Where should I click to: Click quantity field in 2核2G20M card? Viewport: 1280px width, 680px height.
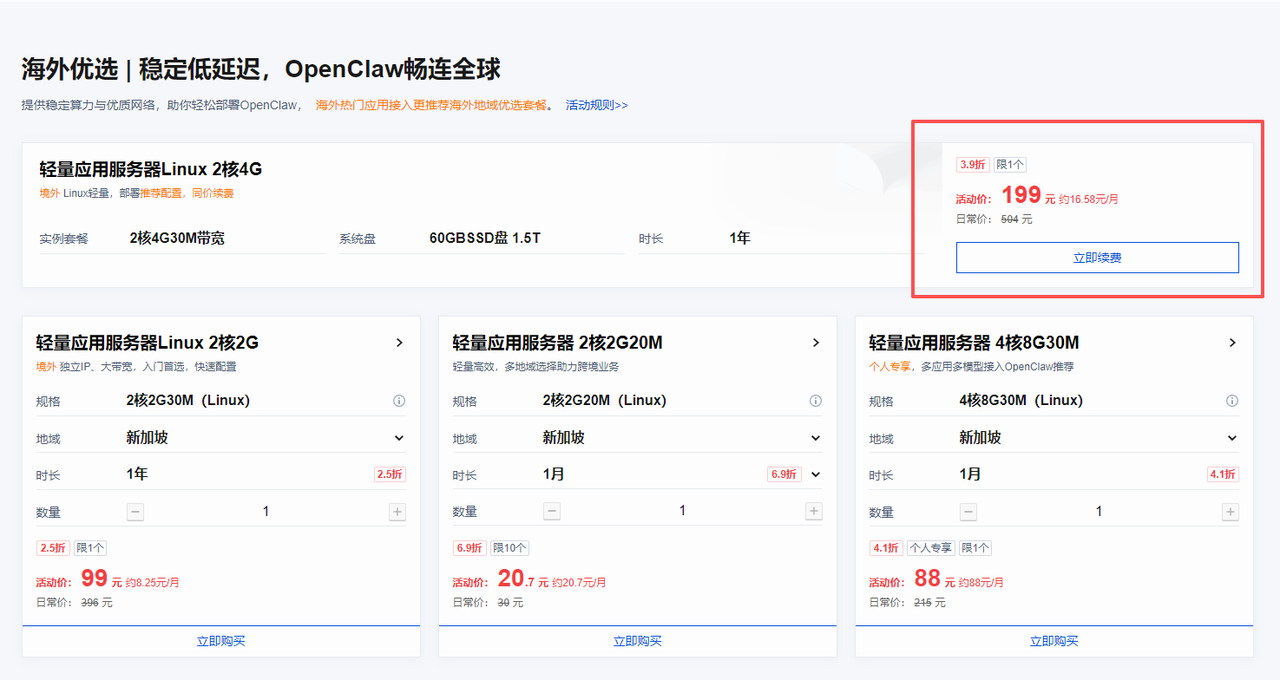coord(682,512)
